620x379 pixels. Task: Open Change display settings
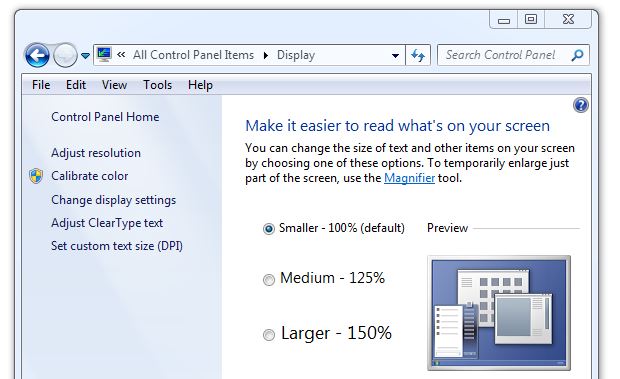coord(113,200)
